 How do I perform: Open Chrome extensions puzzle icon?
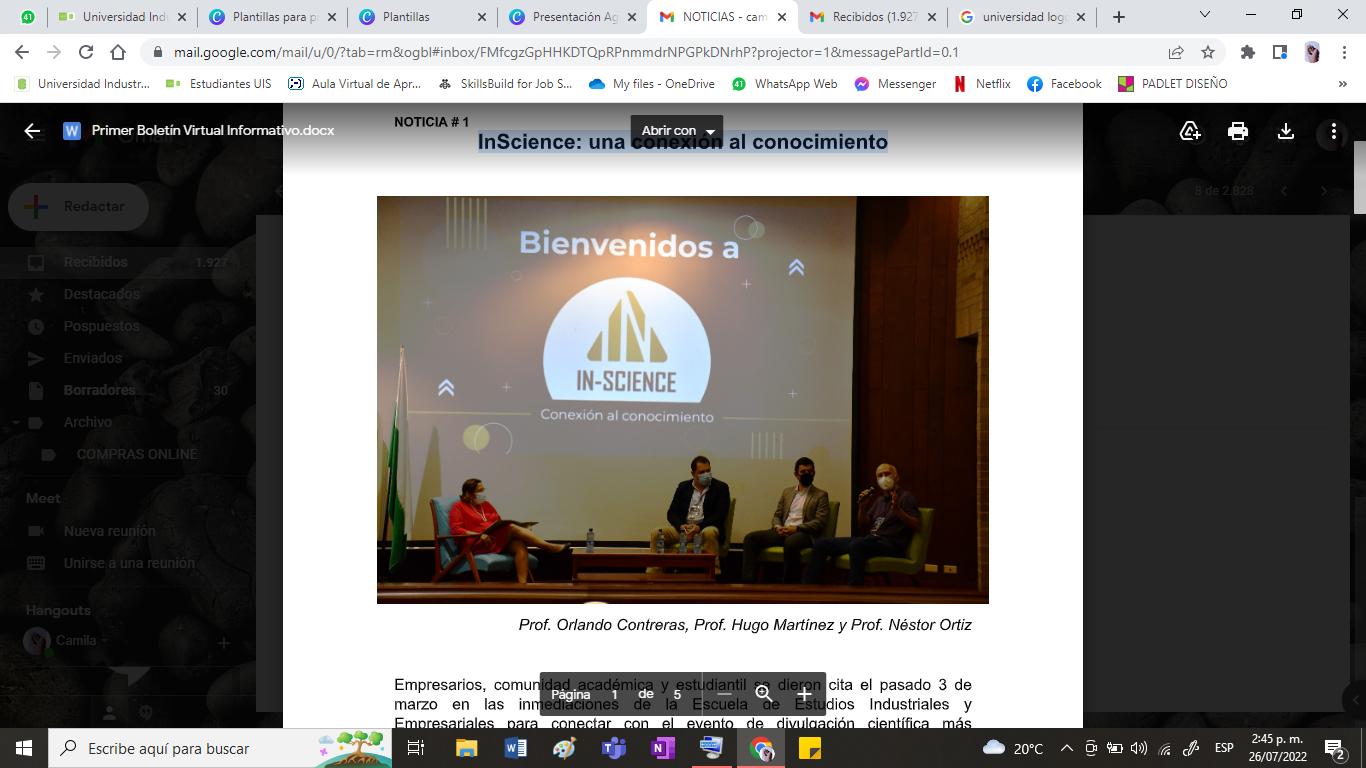point(1247,52)
